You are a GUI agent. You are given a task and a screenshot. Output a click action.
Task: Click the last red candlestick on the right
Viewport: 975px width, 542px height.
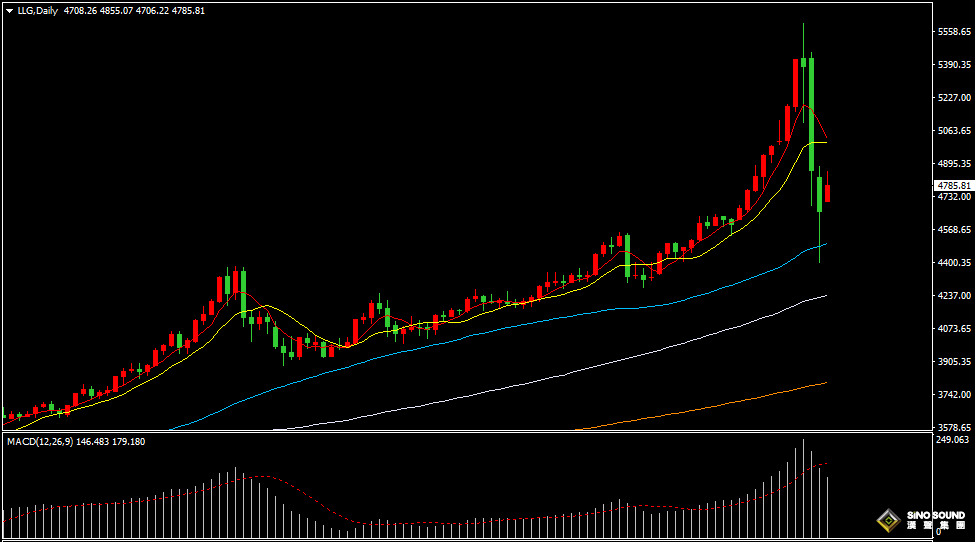point(827,193)
